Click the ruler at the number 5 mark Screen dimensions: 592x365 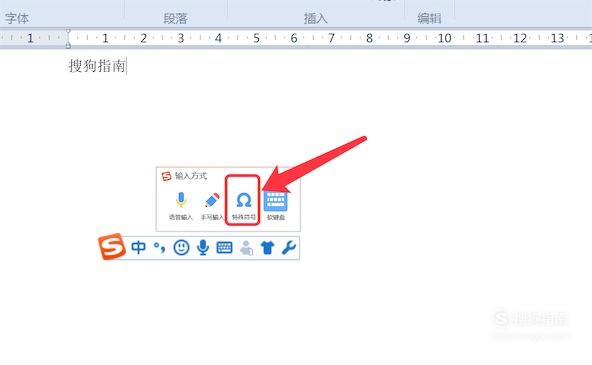[256, 38]
